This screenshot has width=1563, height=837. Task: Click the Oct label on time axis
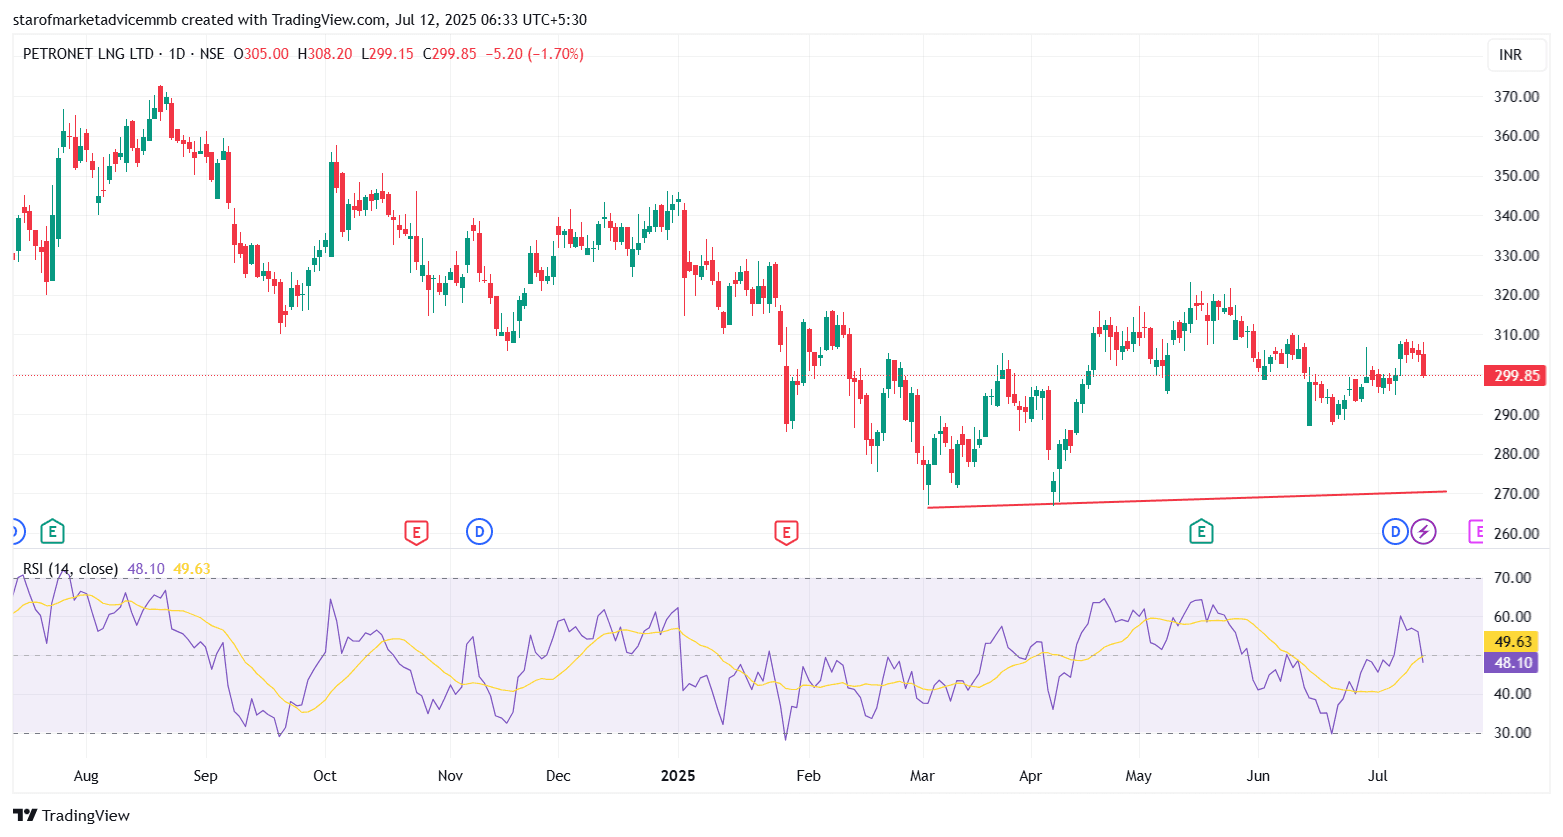point(325,776)
